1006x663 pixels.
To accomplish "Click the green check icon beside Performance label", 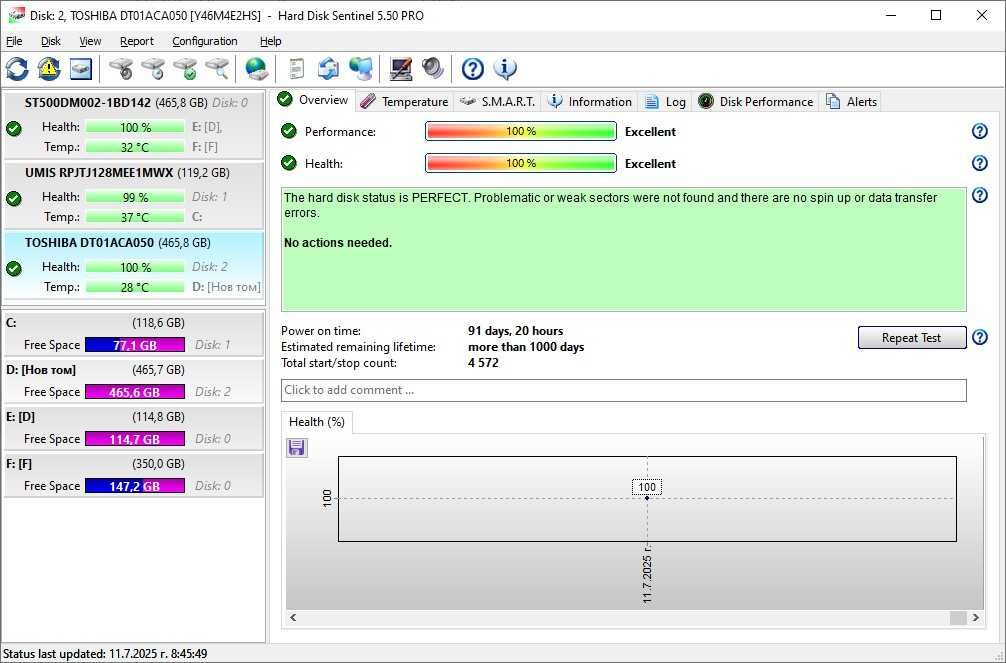I will pos(289,131).
